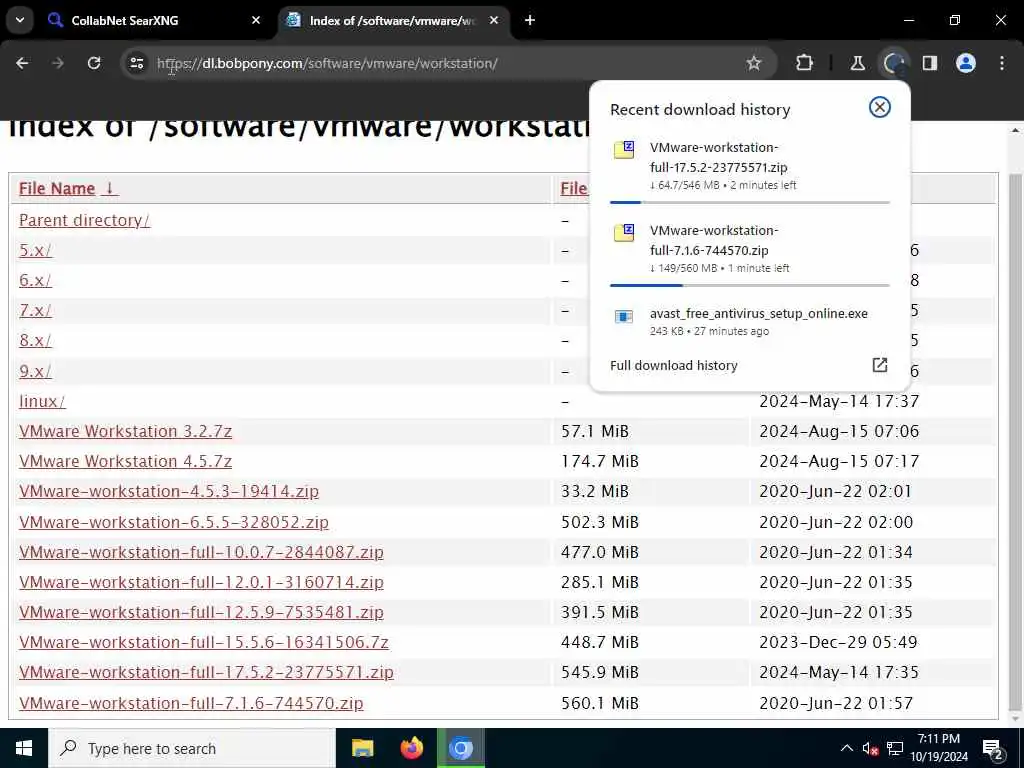Click the browser forward arrow
Viewport: 1024px width, 768px height.
[58, 63]
